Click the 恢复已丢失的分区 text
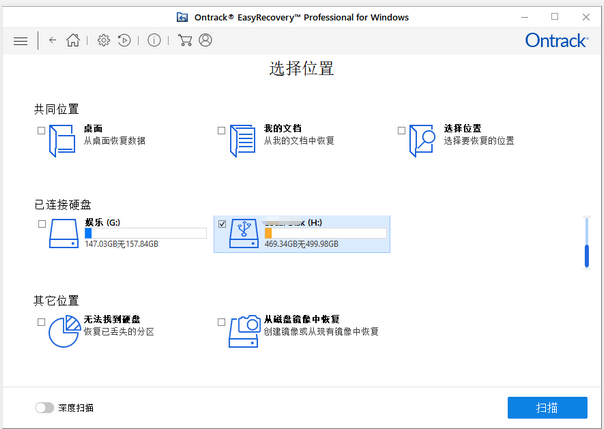 coord(119,332)
